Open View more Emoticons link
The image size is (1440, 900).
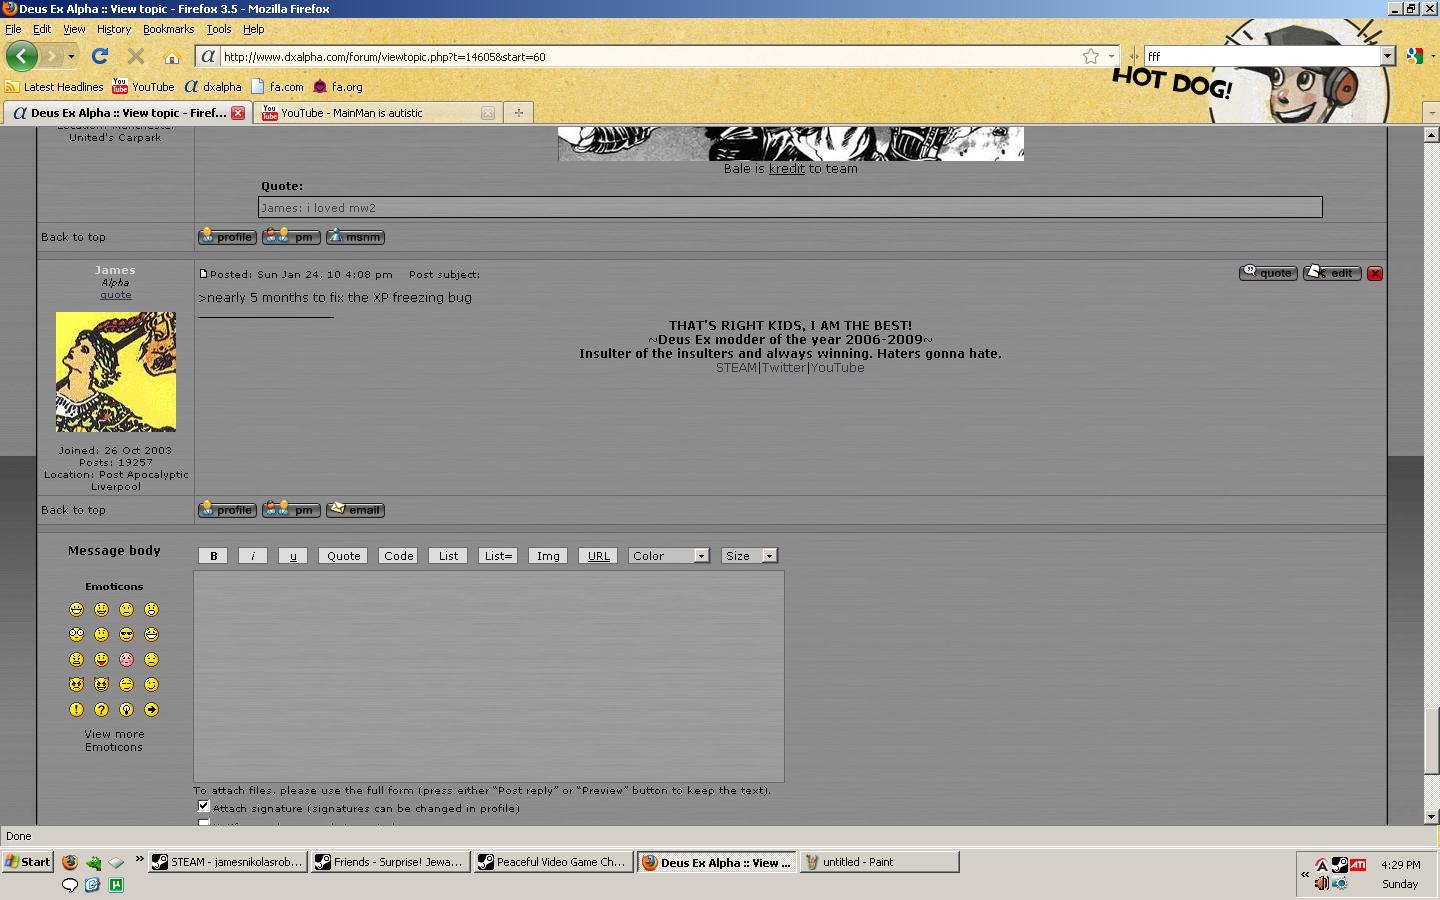pos(114,740)
